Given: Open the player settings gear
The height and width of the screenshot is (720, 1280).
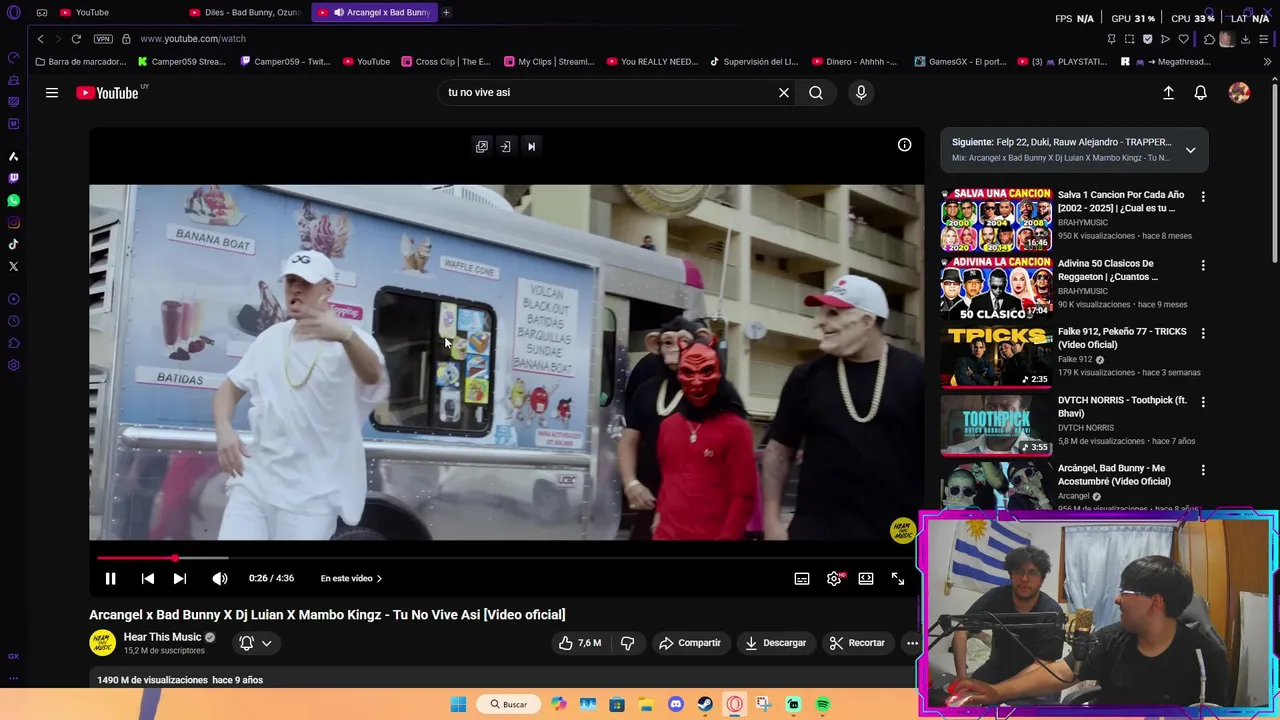Looking at the screenshot, I should pyautogui.click(x=834, y=578).
